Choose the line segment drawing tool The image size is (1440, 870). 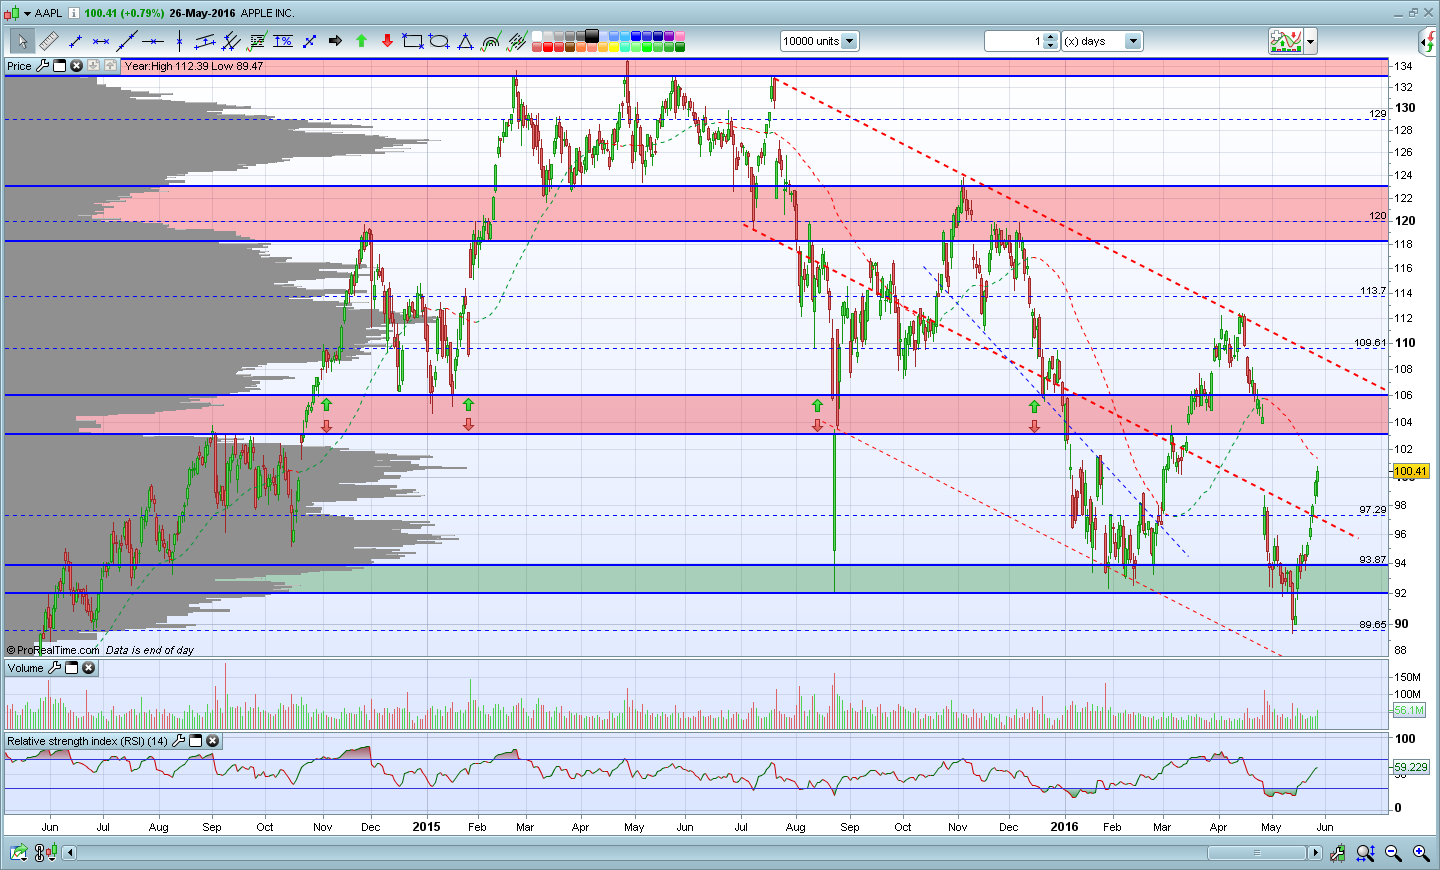[x=75, y=41]
